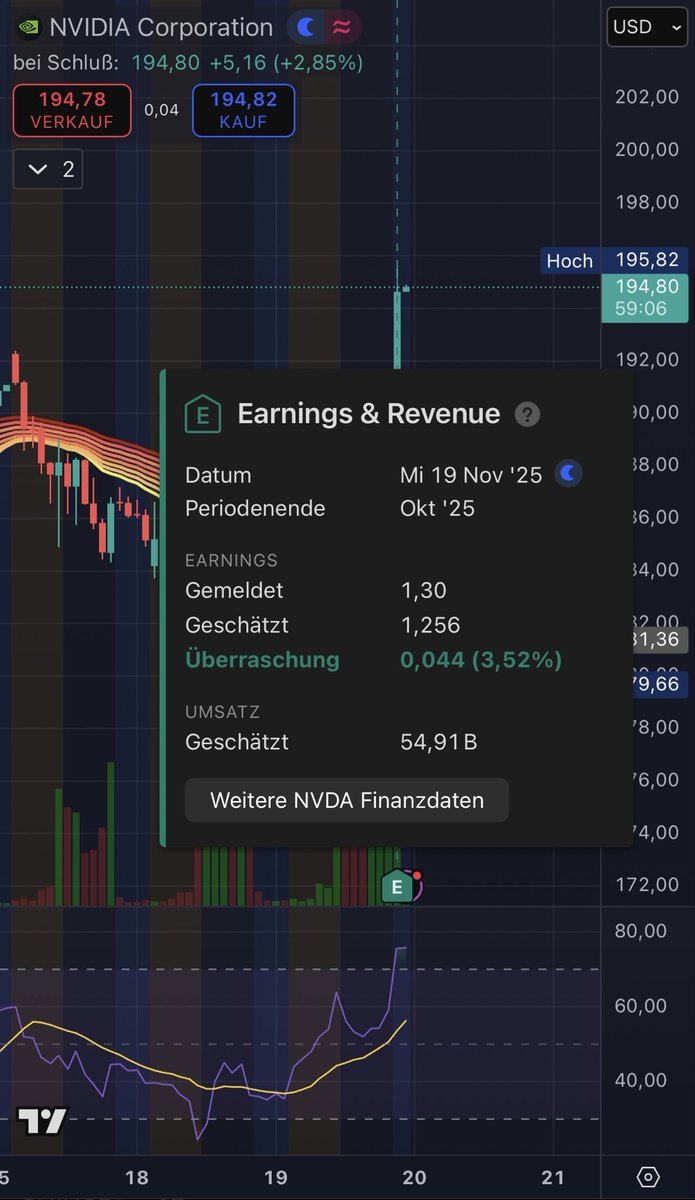Open the USD currency dropdown
This screenshot has width=695, height=1200.
(x=647, y=27)
